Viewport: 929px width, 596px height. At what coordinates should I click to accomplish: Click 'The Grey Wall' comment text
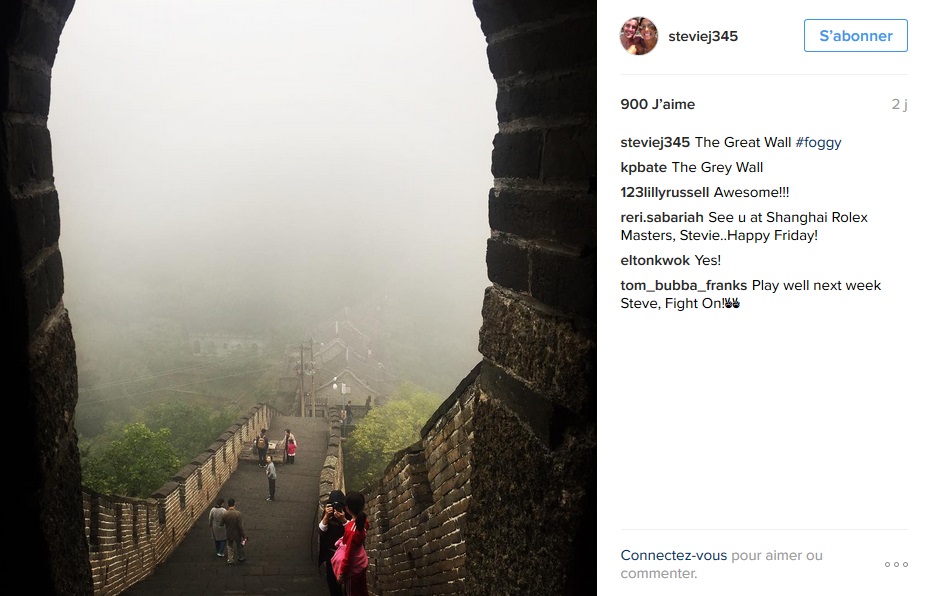(x=717, y=168)
